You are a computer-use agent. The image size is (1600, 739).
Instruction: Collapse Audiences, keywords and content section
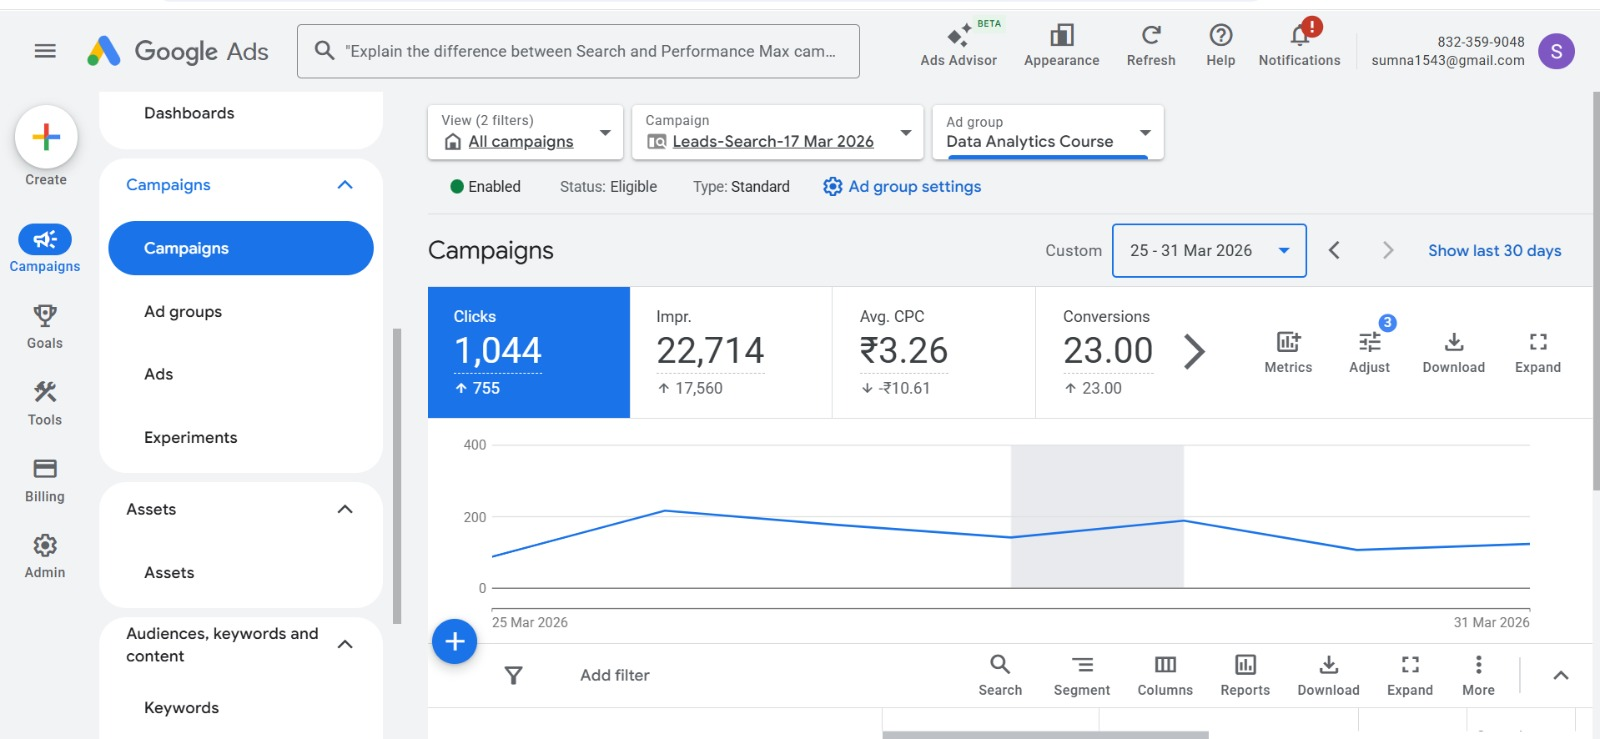click(x=345, y=644)
